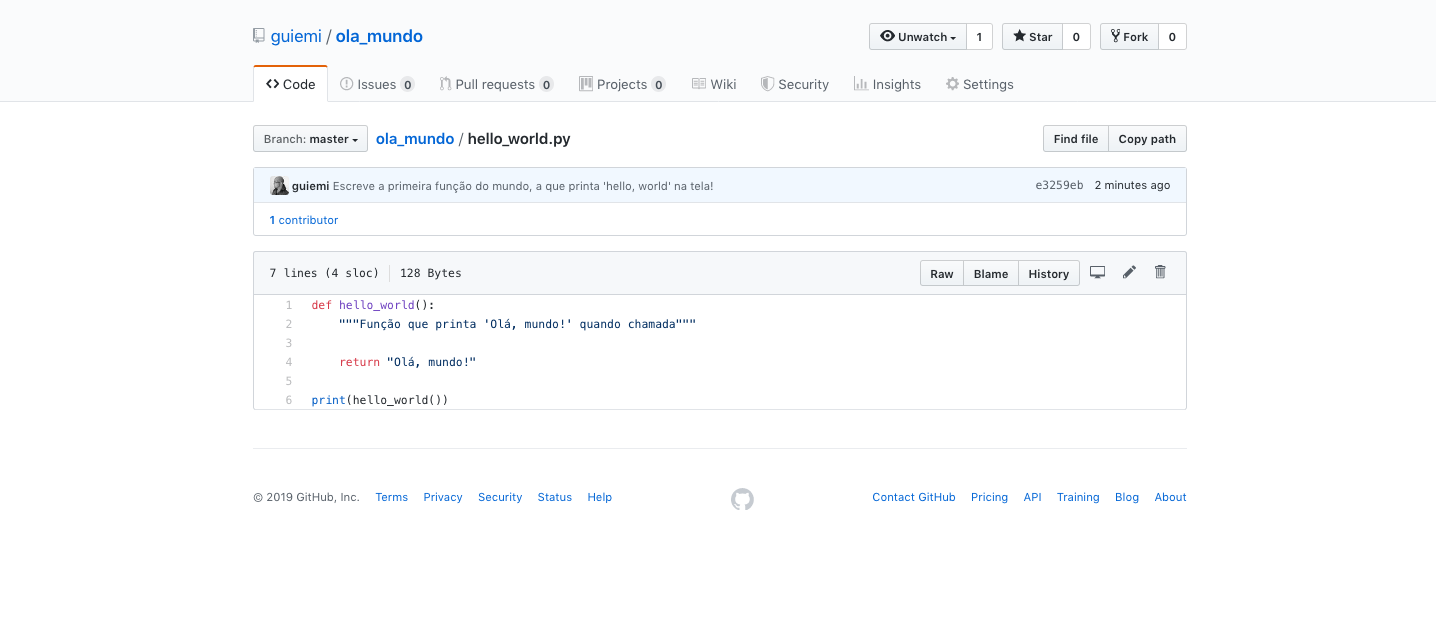Screen dimensions: 1436x618
Task: Open footer Privacy link
Action: click(443, 497)
